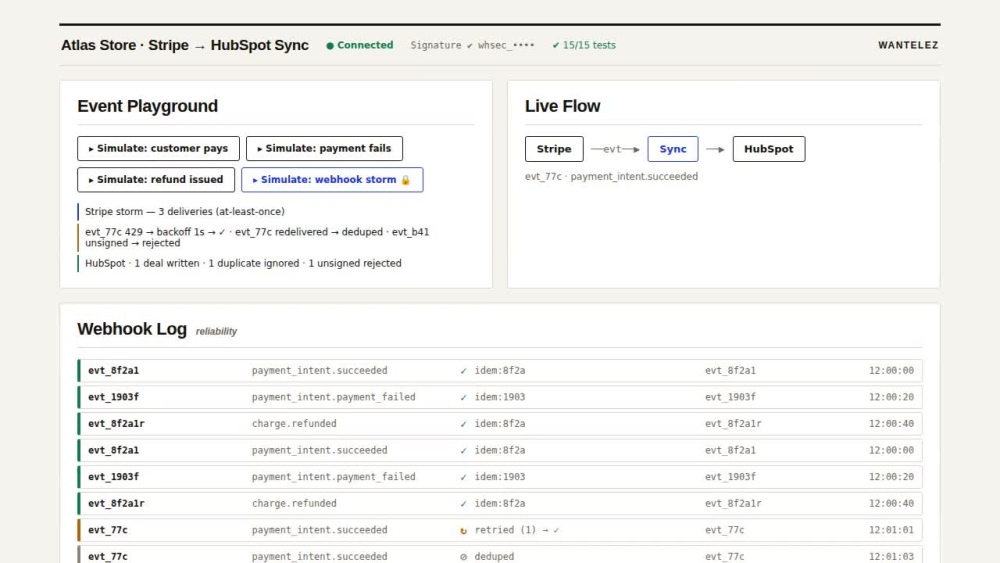Select the Sync node in Live Flow
Image resolution: width=1000 pixels, height=563 pixels.
[673, 149]
